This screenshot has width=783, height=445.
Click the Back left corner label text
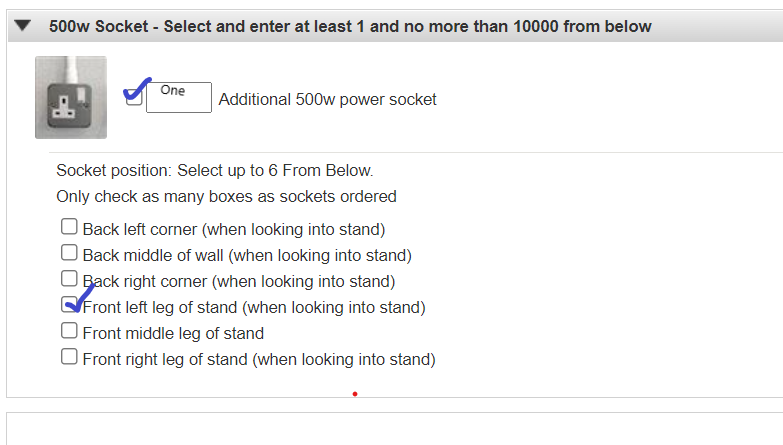point(234,229)
